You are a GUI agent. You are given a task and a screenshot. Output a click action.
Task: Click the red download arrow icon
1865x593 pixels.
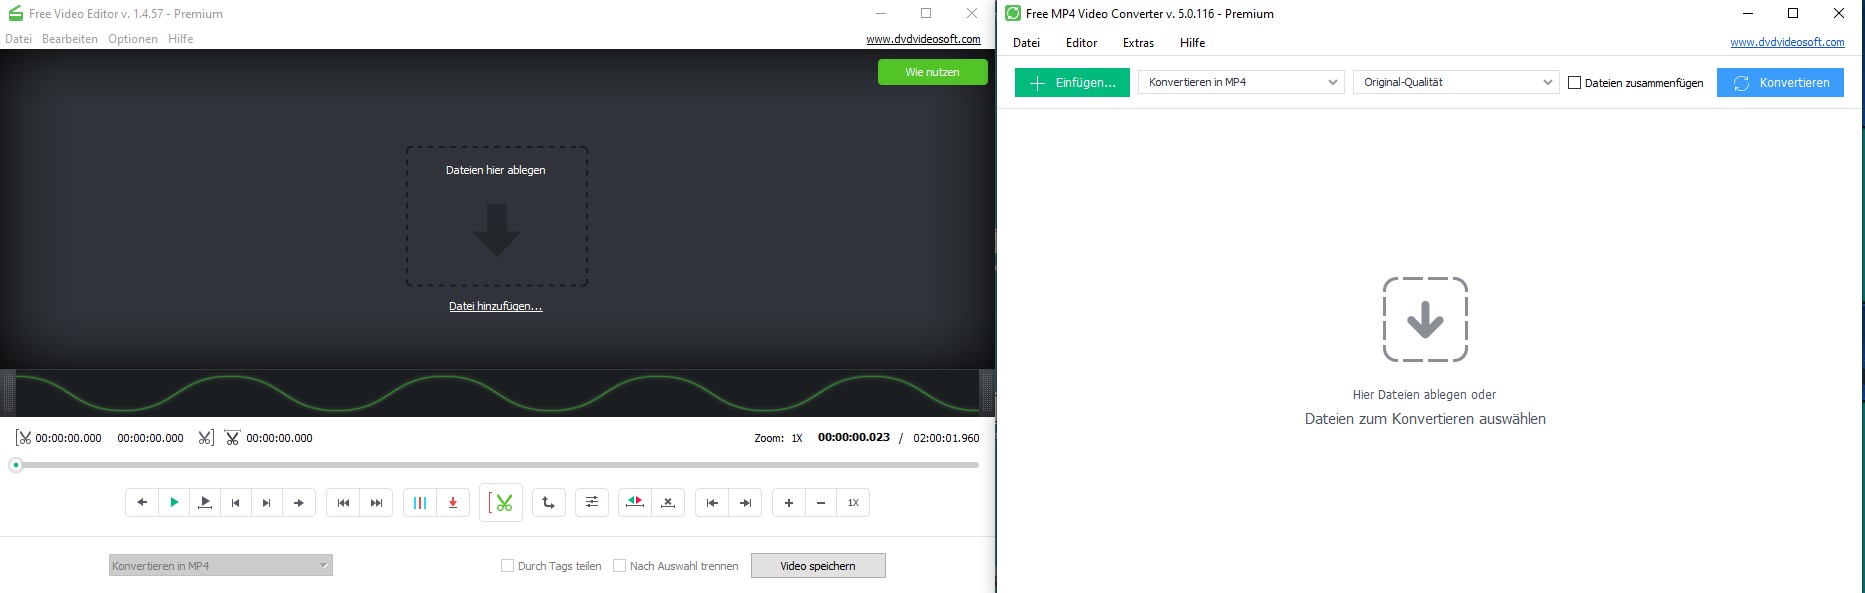[453, 502]
